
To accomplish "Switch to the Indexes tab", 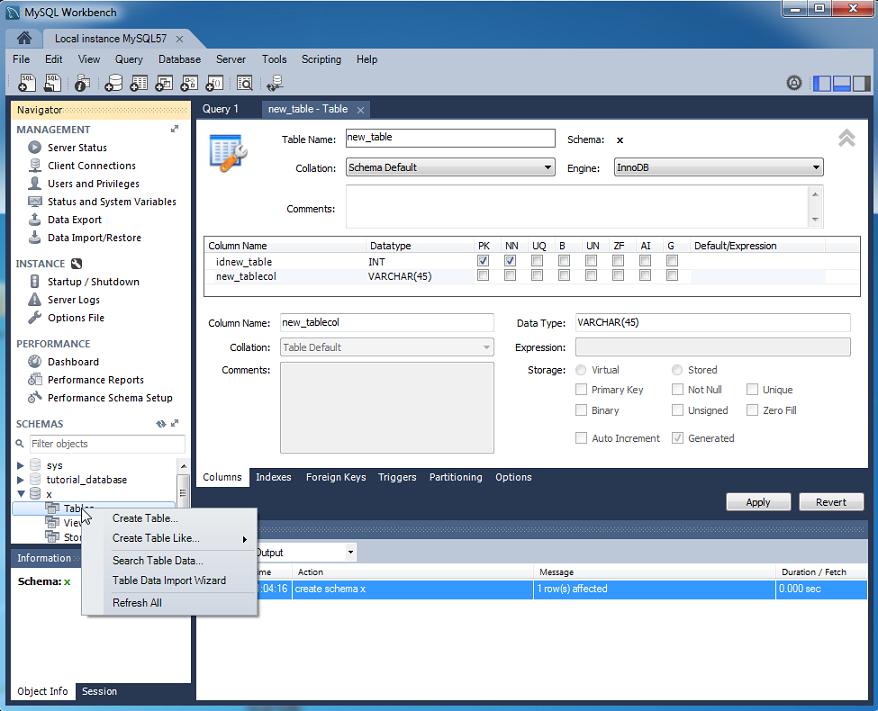I will point(273,477).
